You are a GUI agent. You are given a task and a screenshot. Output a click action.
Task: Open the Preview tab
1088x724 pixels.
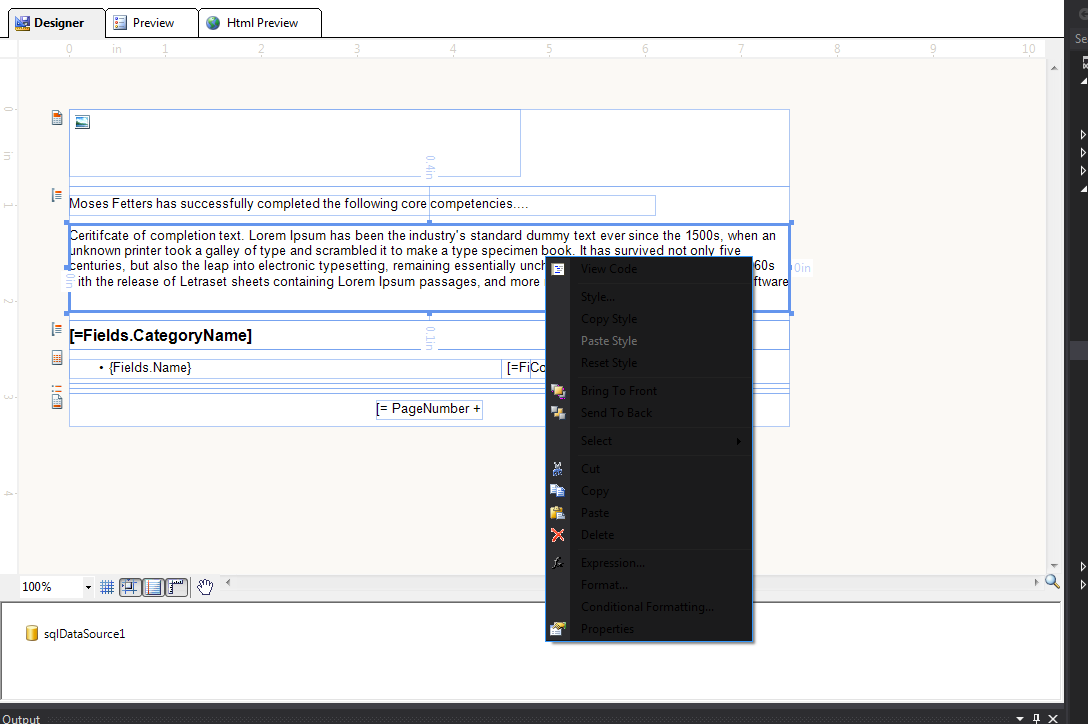click(152, 23)
